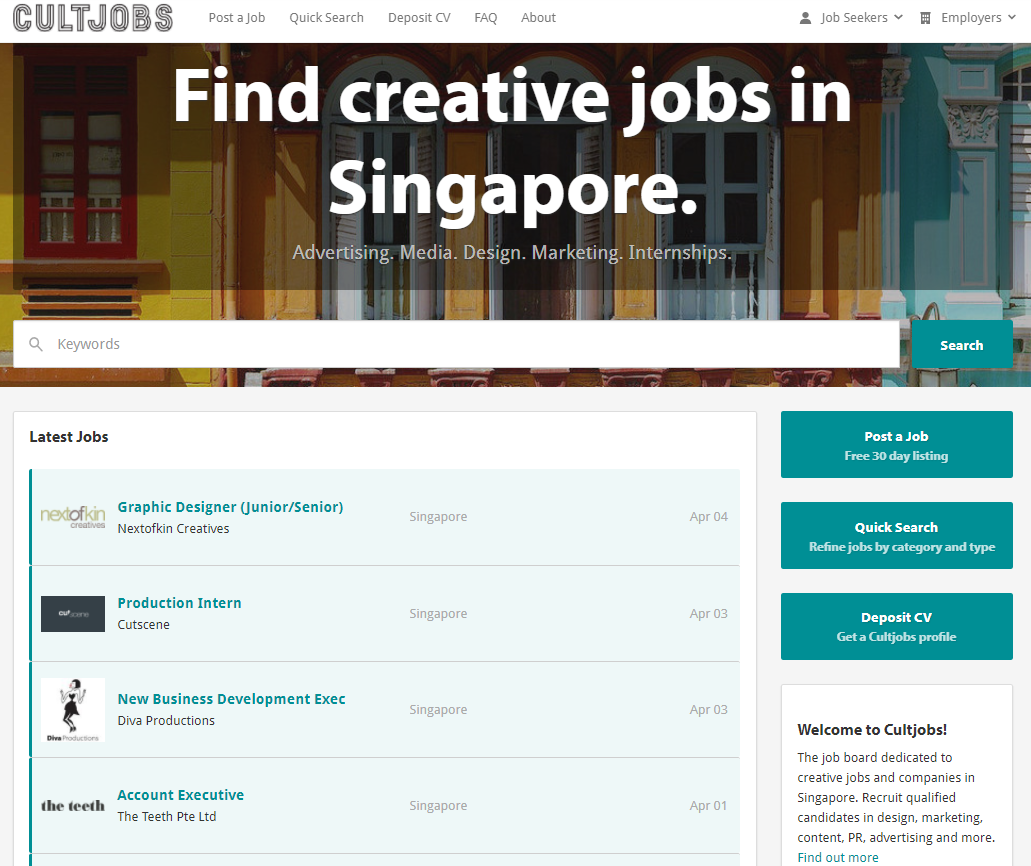Click the Diva Productions logo
This screenshot has width=1031, height=866.
click(73, 710)
